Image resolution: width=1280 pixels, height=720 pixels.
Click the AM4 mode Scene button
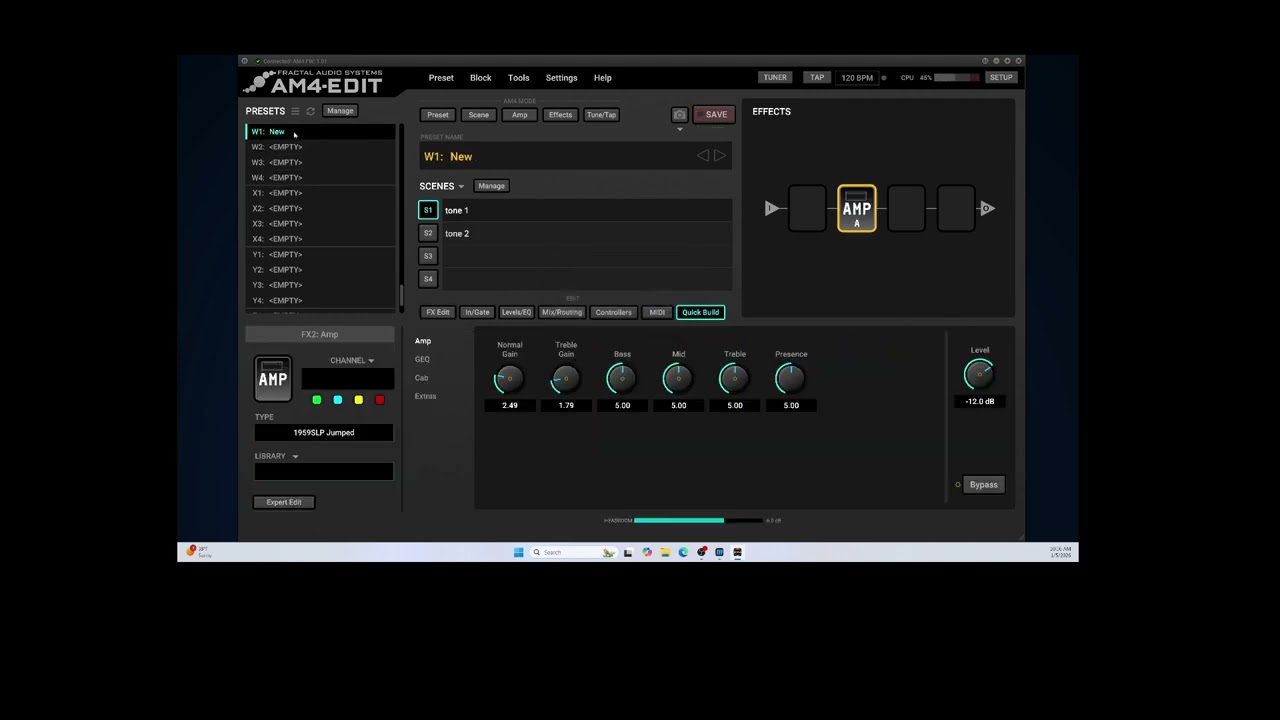(479, 115)
